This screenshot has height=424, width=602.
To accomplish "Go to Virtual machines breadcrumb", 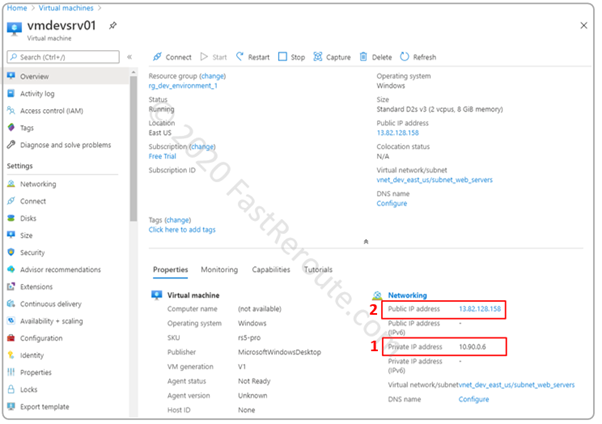I will [x=66, y=8].
